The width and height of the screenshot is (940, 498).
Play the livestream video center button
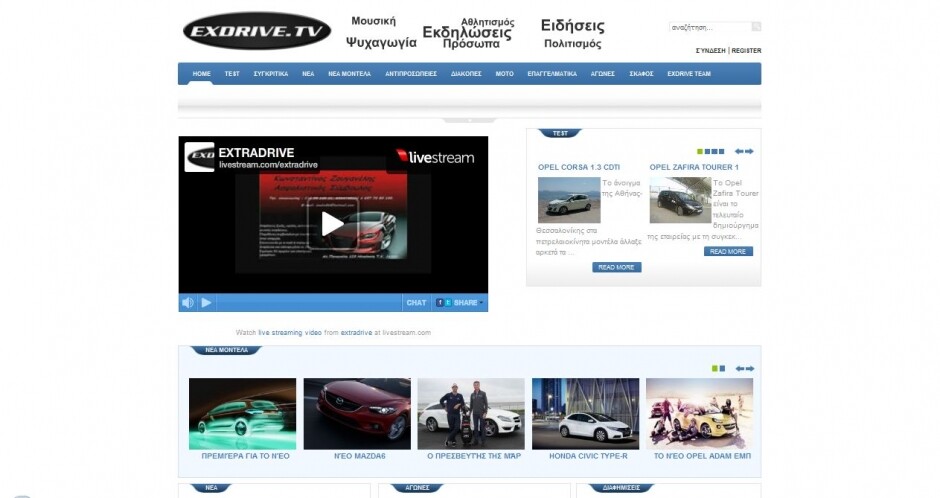tap(333, 224)
